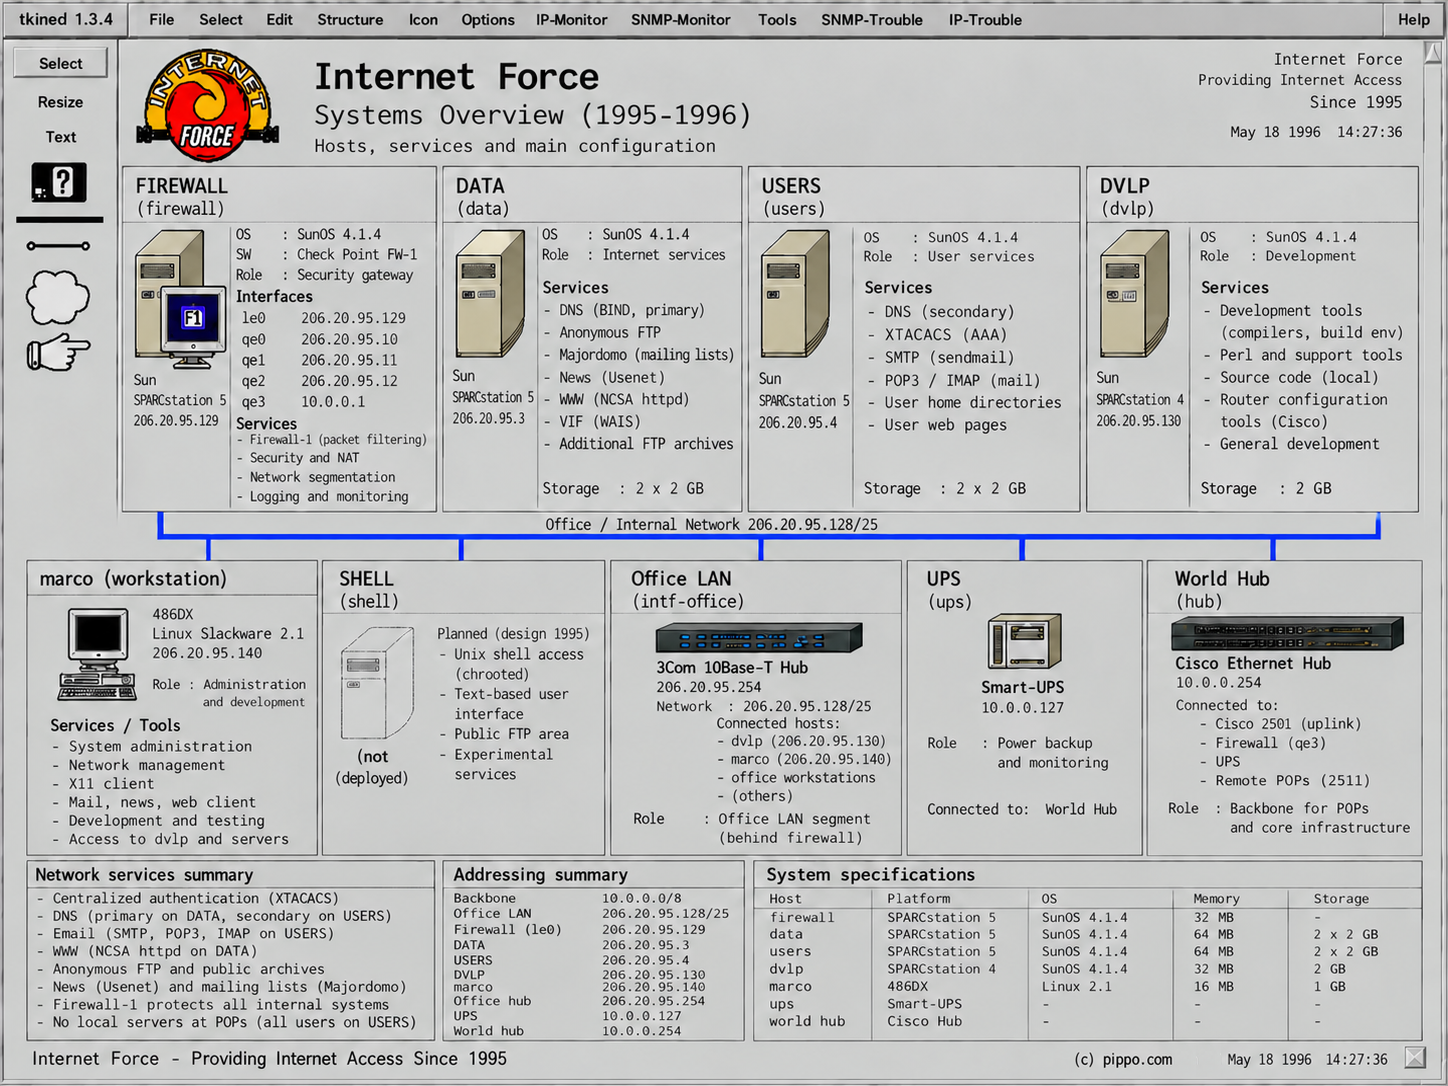Select the node tool with question mark icon
The height and width of the screenshot is (1086, 1448).
click(x=59, y=182)
